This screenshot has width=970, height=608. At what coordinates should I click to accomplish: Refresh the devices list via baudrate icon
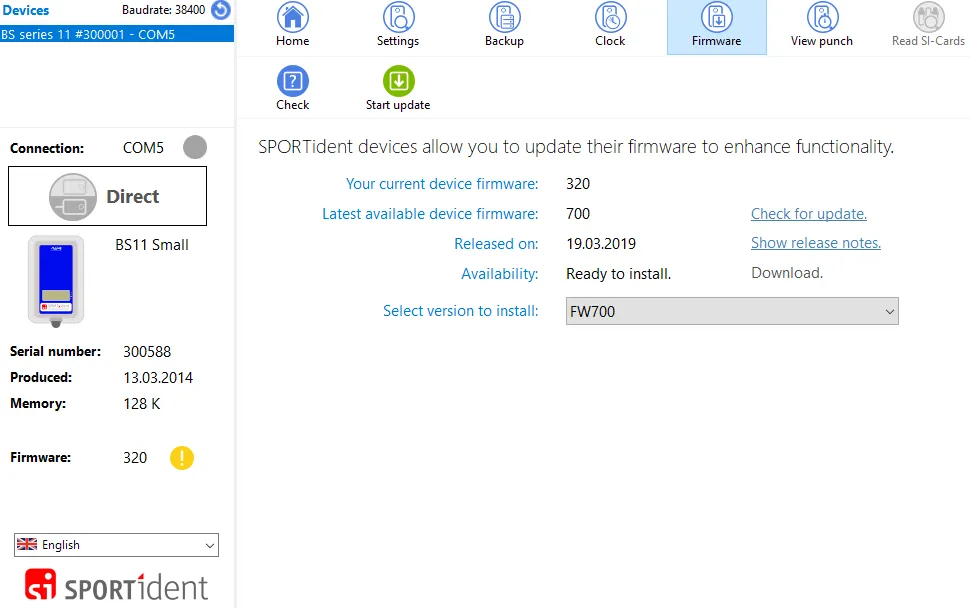point(221,10)
